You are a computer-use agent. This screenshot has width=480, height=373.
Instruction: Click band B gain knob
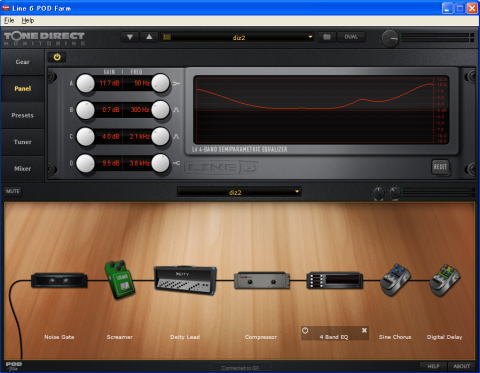[x=86, y=110]
